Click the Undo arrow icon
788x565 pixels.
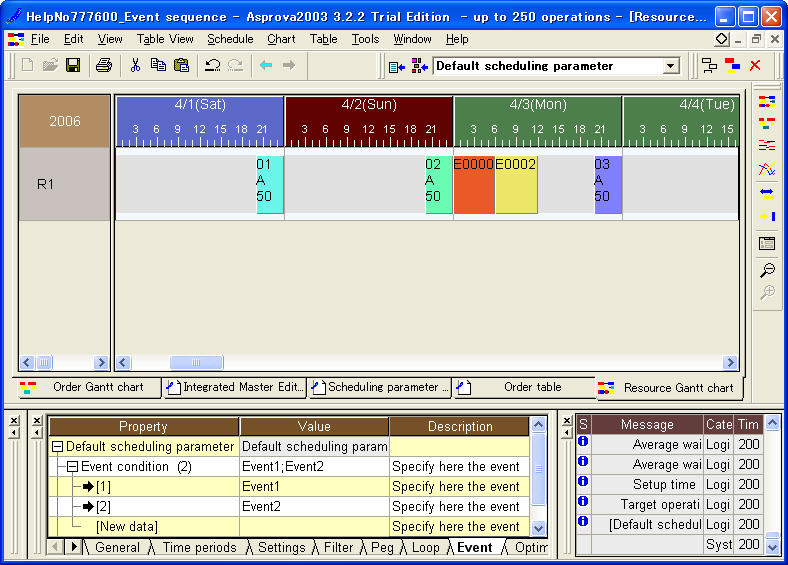pos(213,65)
